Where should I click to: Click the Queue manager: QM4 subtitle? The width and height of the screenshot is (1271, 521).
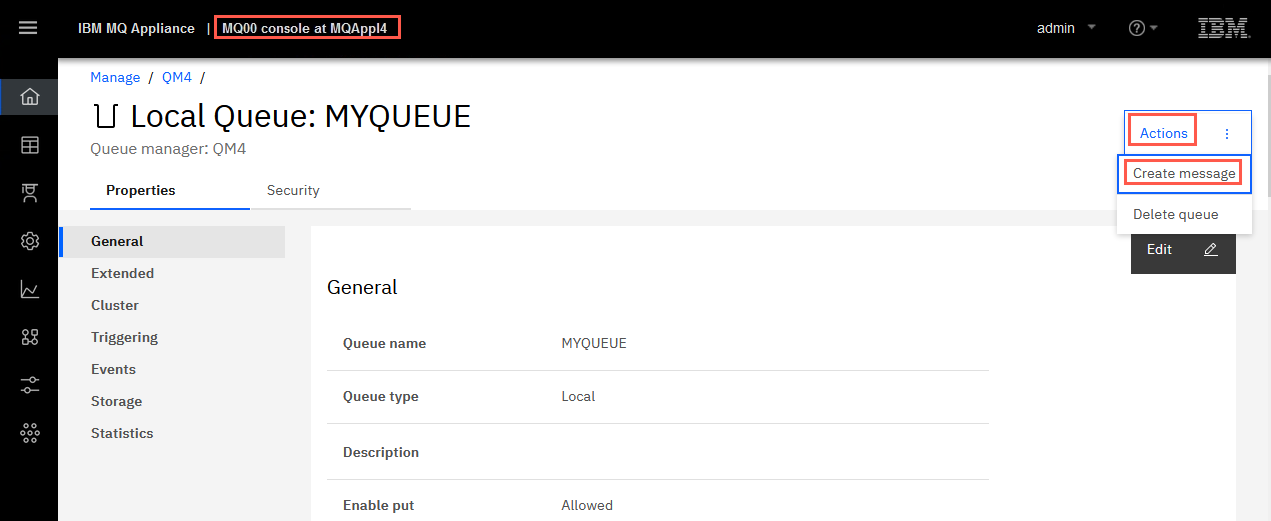pos(168,149)
